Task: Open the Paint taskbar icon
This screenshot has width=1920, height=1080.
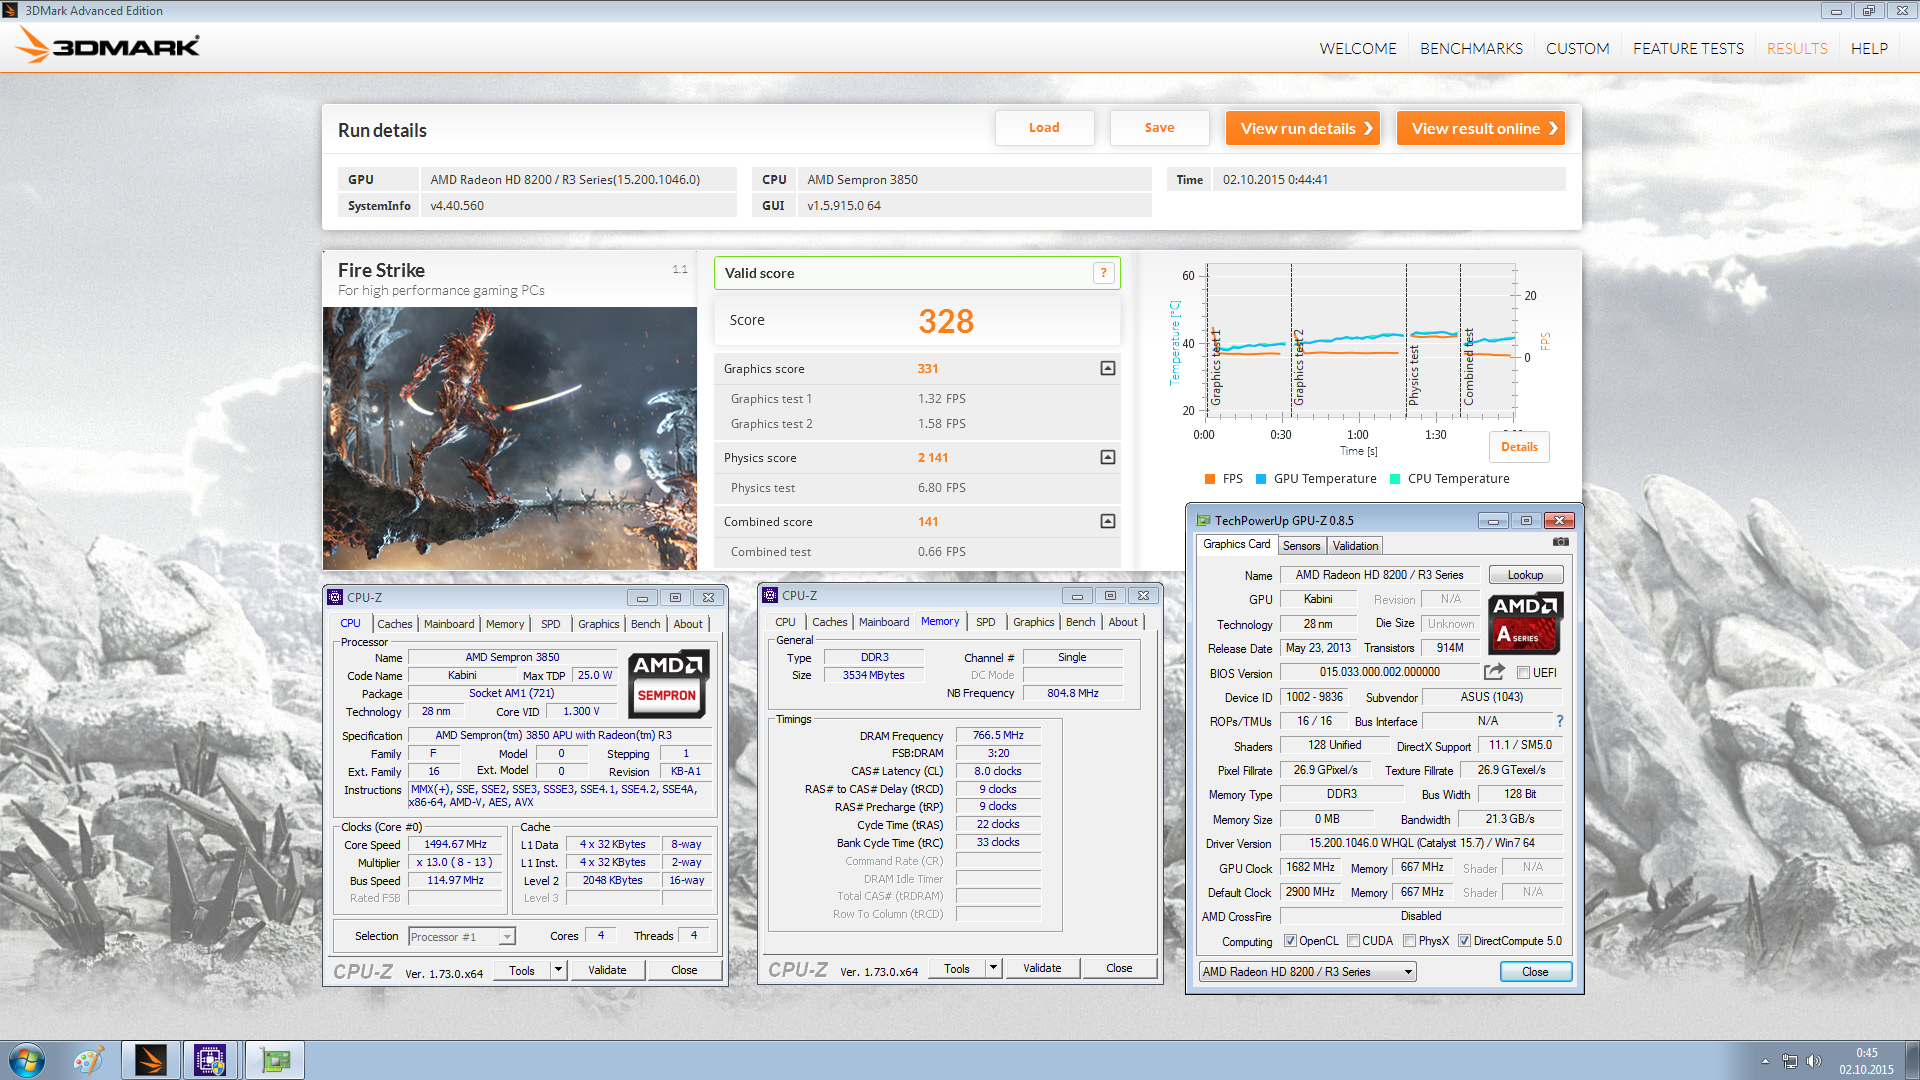Action: [x=89, y=1060]
